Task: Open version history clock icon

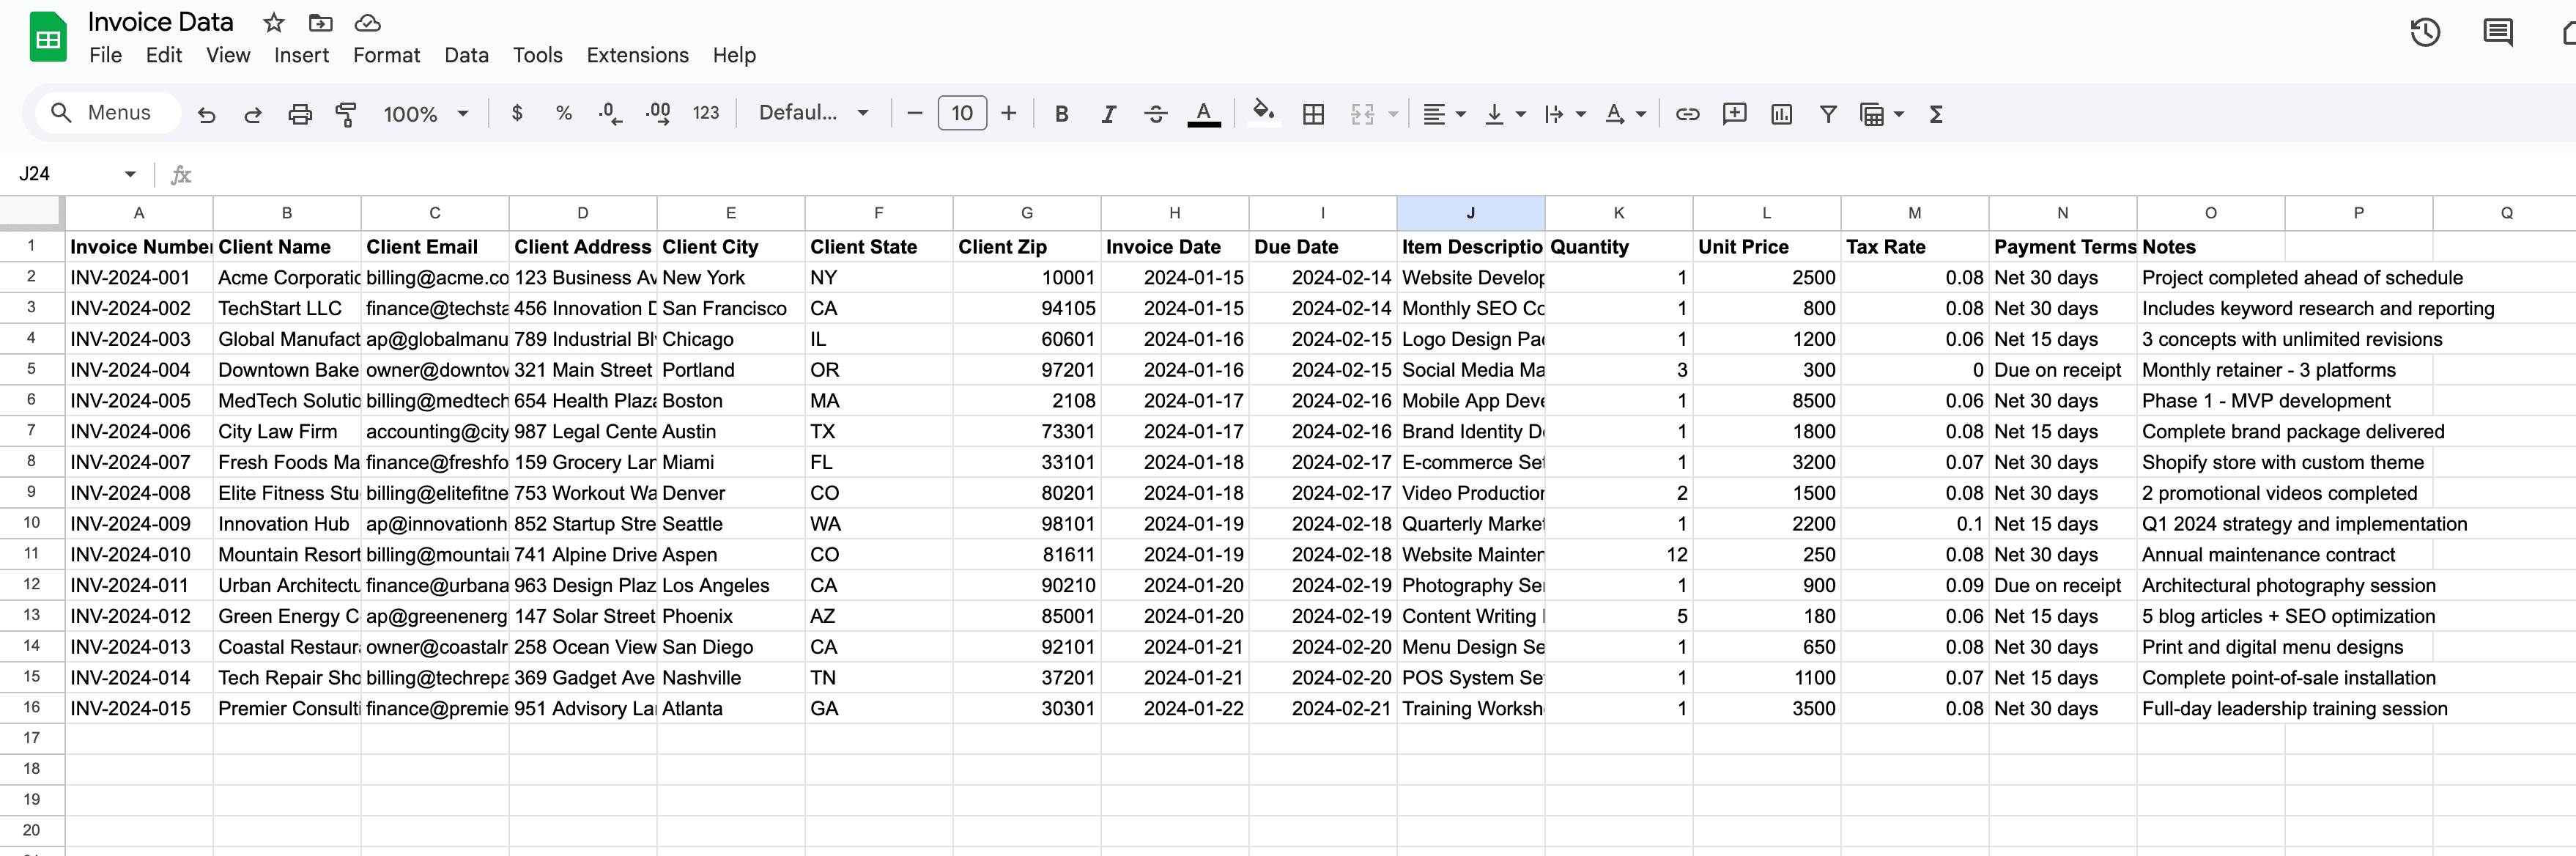Action: [x=2424, y=33]
